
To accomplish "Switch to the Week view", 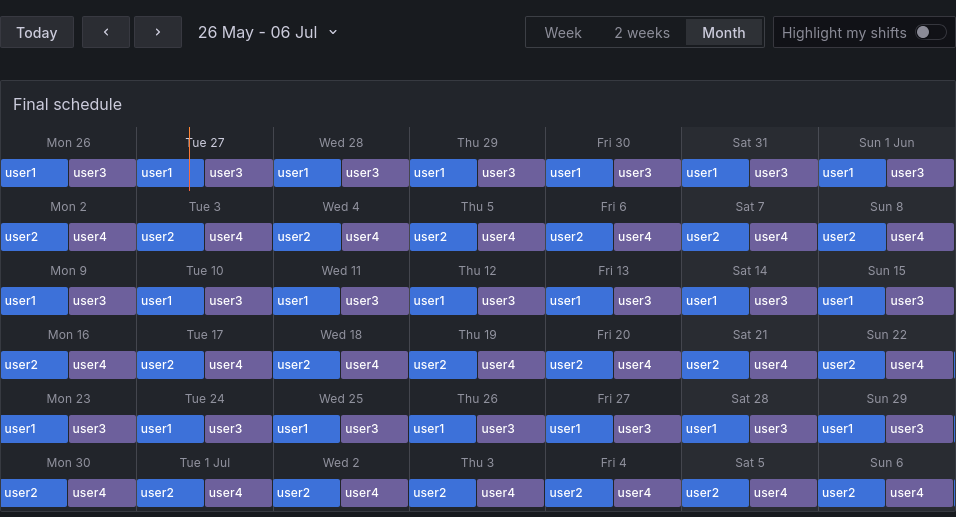I will click(x=563, y=33).
